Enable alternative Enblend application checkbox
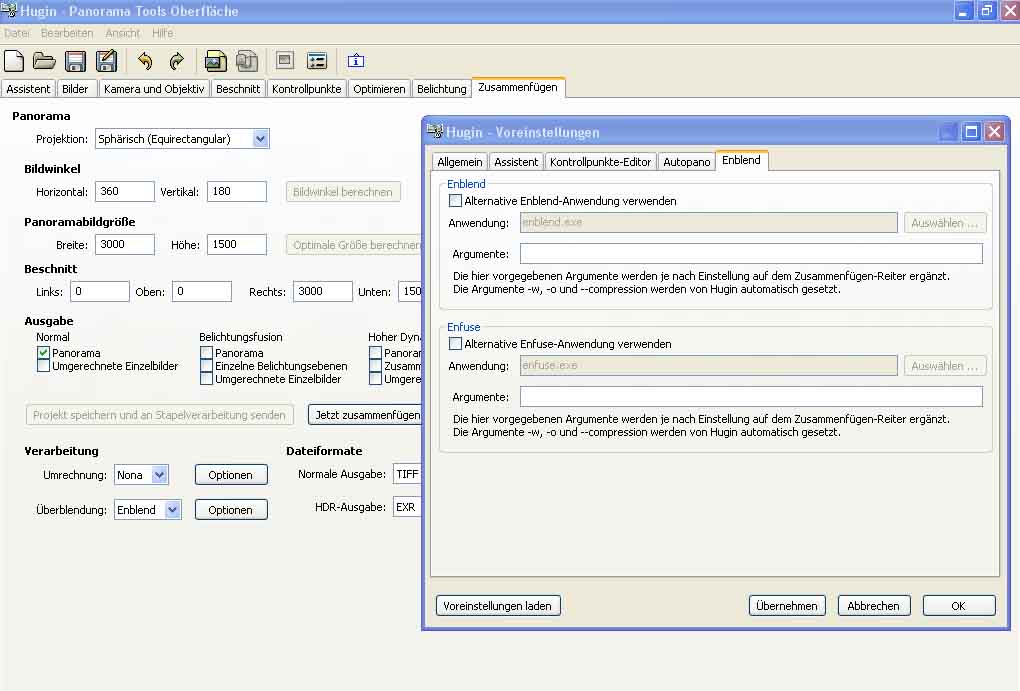 (x=456, y=201)
